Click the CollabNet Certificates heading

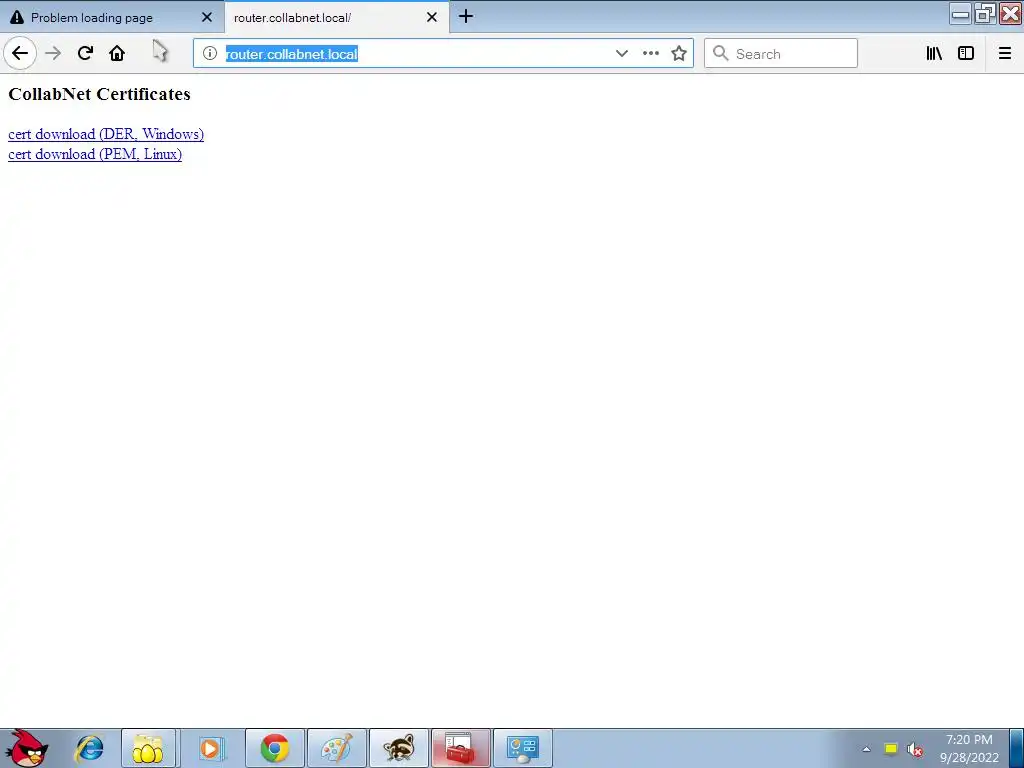(99, 94)
